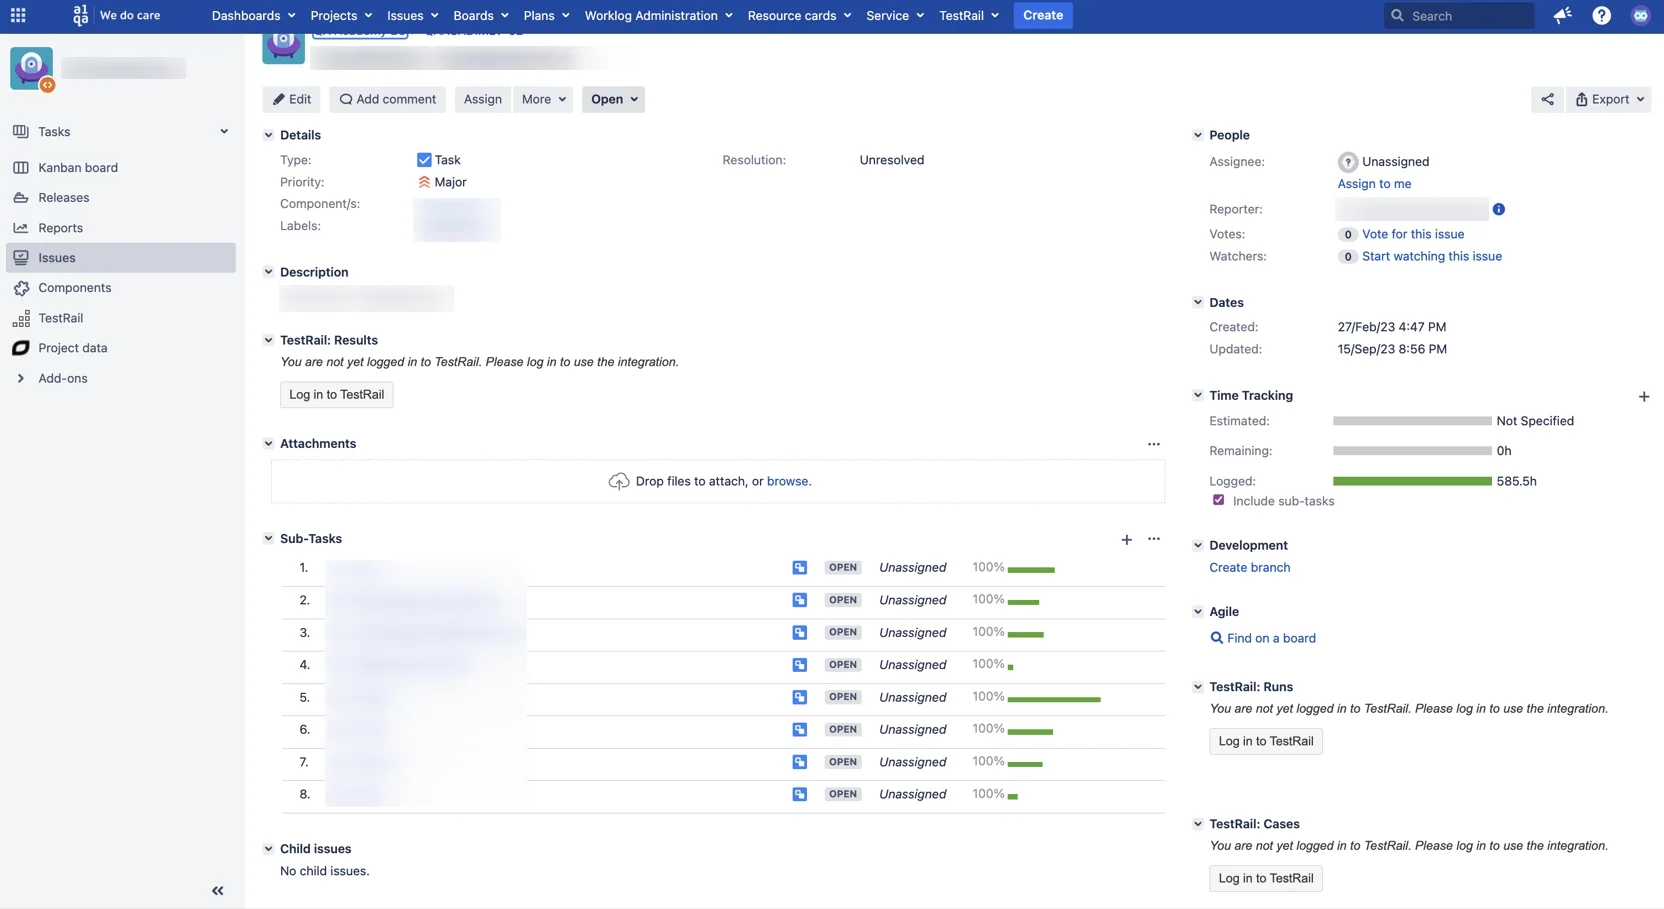Click the browse link in attachments dropzone
1664x909 pixels.
point(787,481)
